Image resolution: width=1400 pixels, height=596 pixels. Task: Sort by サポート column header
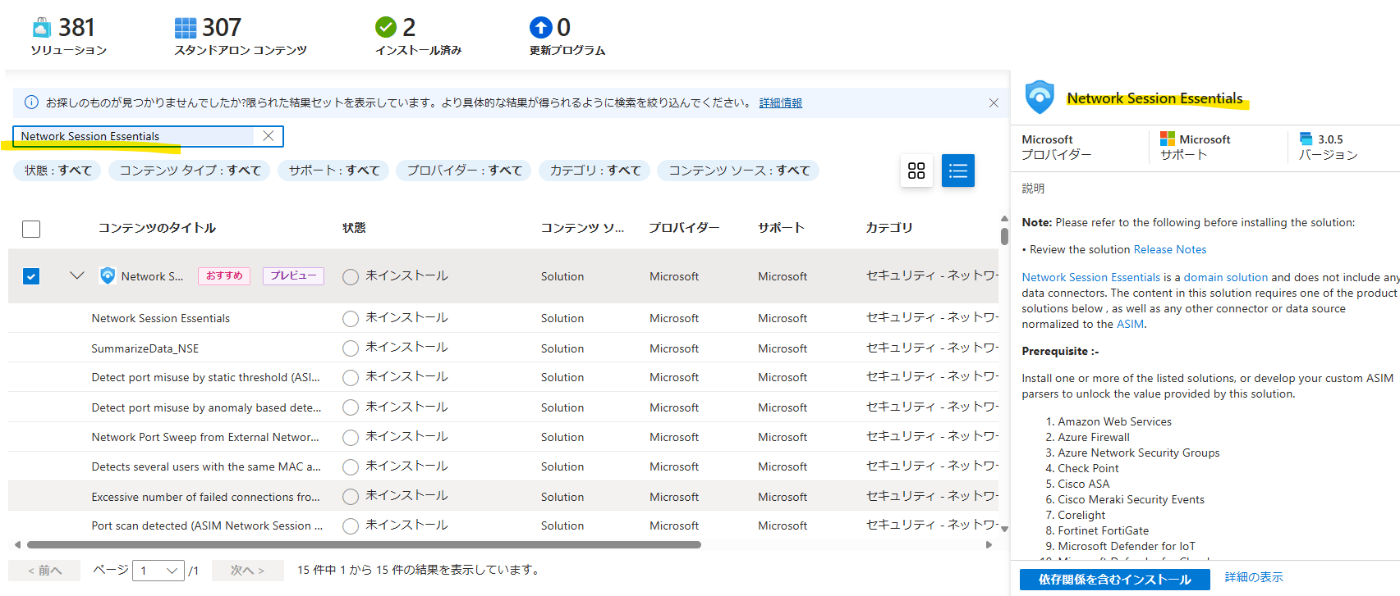(781, 228)
